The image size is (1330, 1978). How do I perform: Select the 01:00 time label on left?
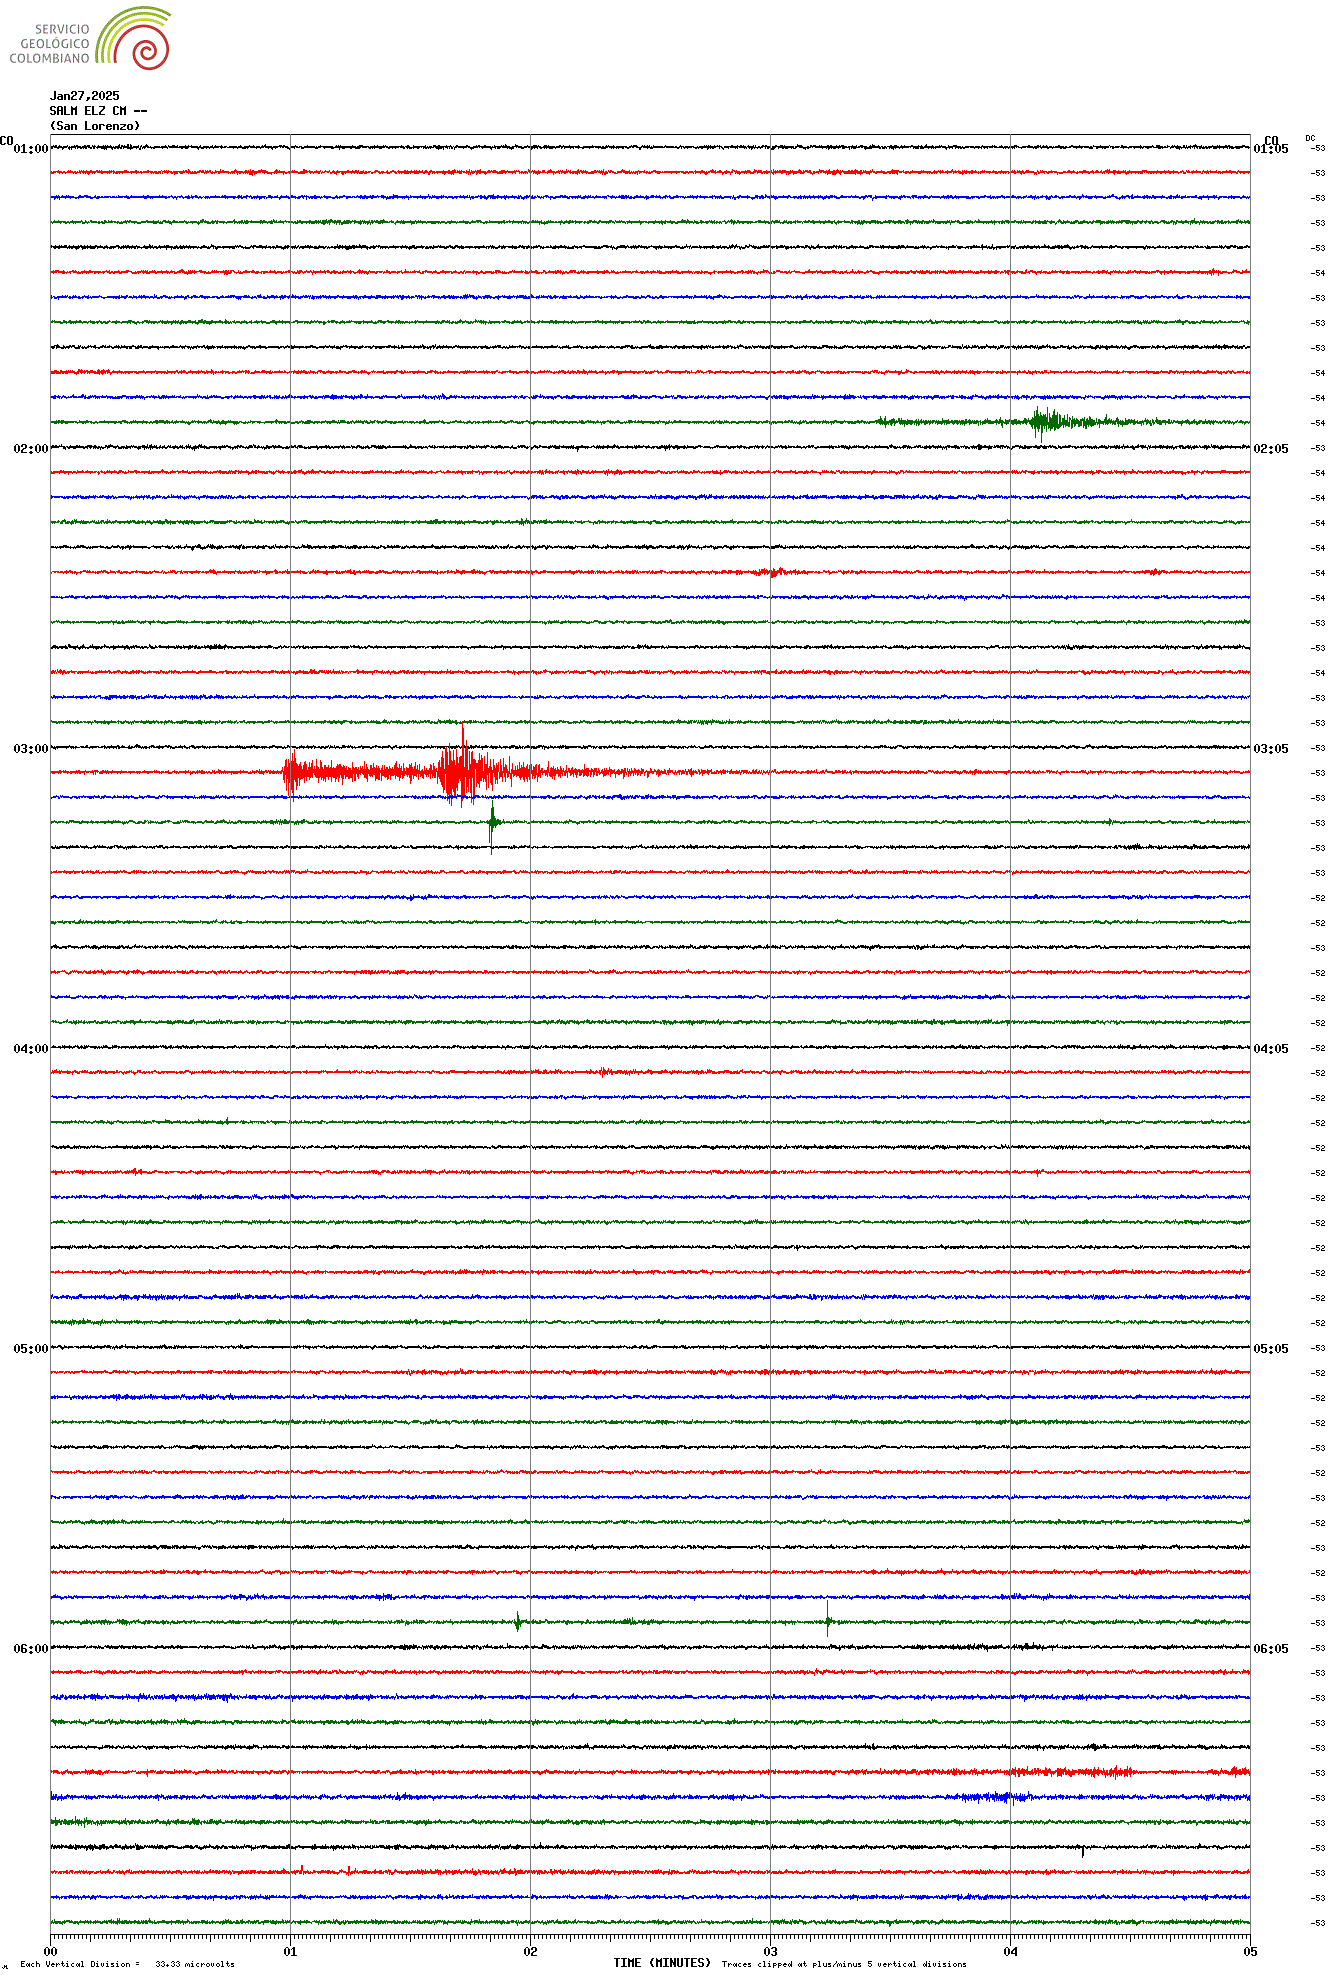30,149
